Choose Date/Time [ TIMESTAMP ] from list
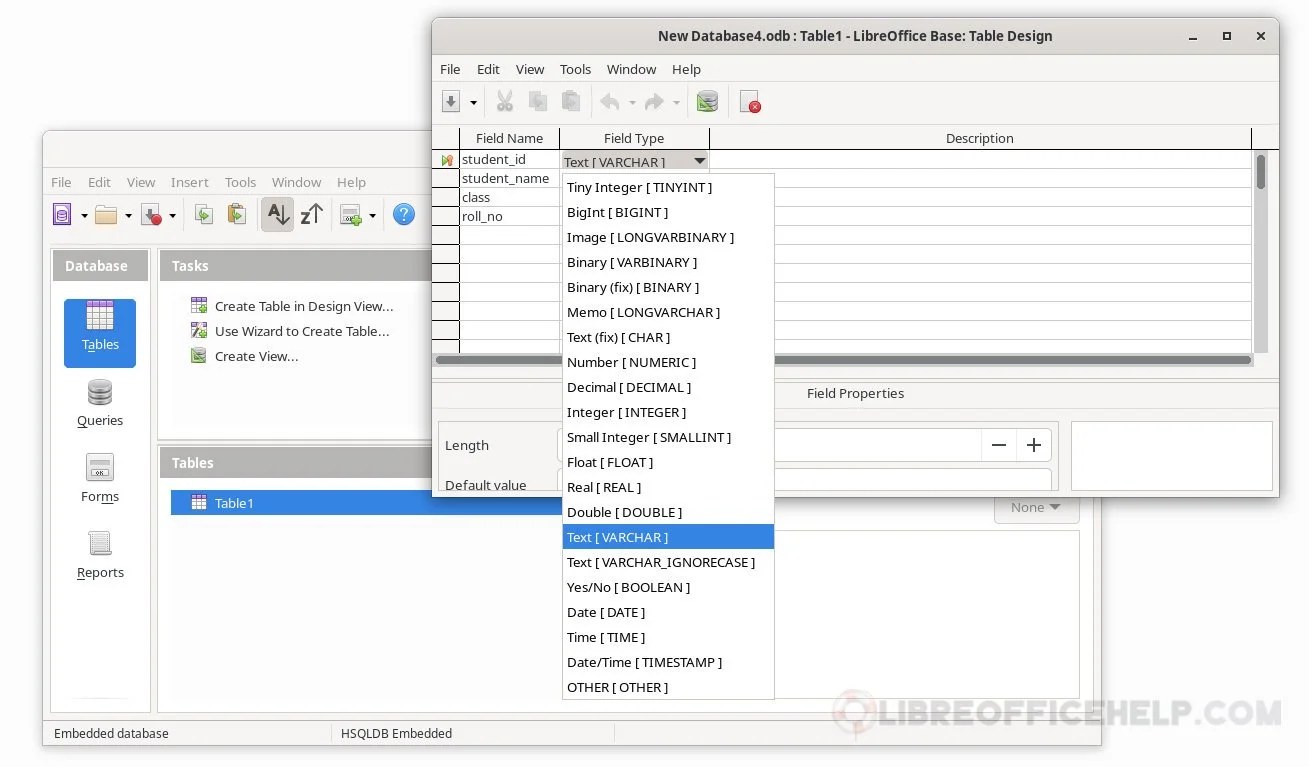The width and height of the screenshot is (1309, 767). [x=668, y=662]
